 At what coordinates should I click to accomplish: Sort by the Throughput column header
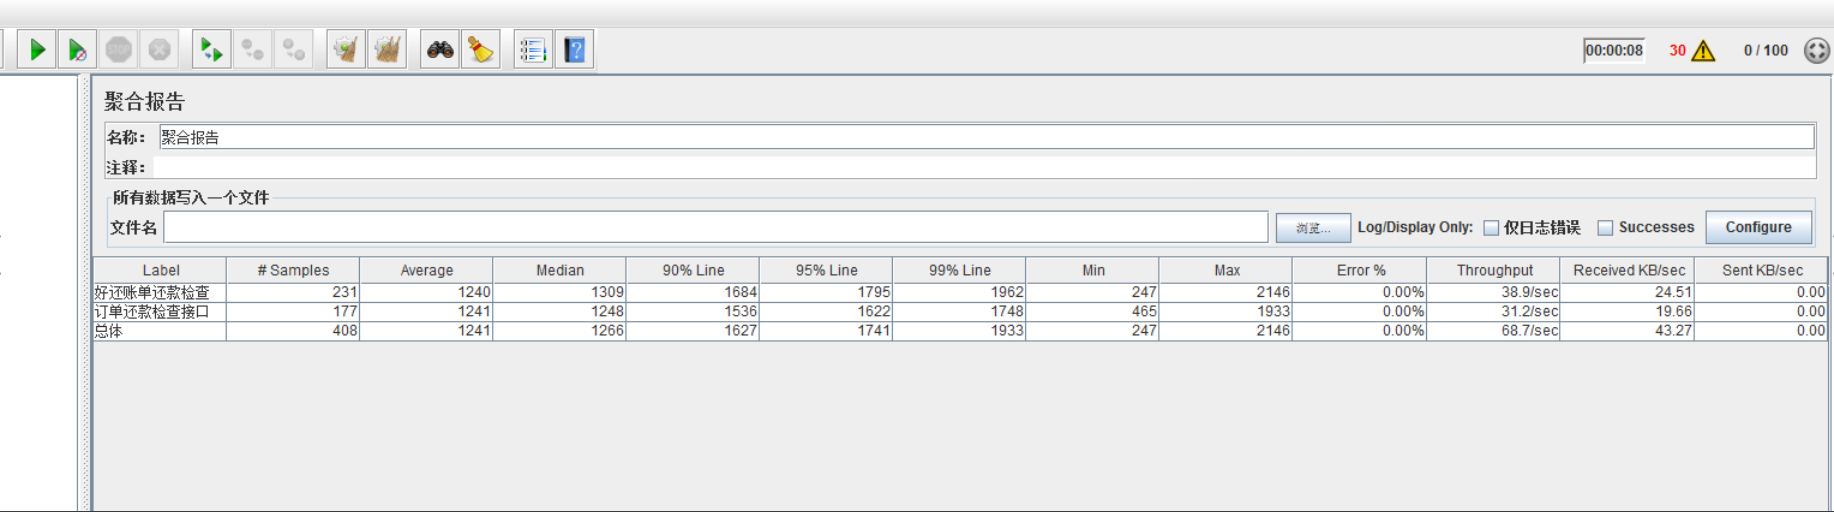1494,270
